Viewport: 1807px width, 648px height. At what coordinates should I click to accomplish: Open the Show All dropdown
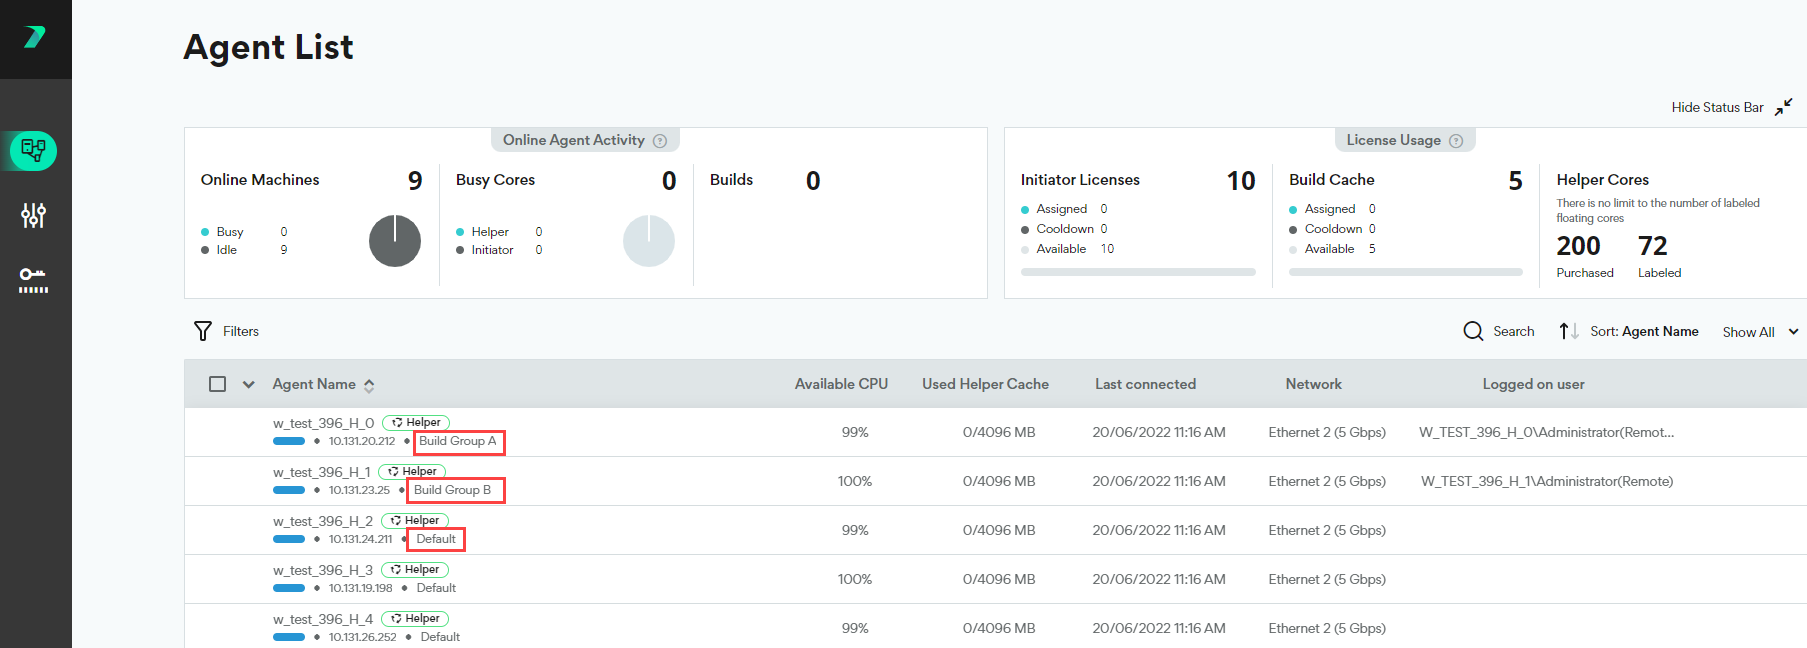(1759, 332)
